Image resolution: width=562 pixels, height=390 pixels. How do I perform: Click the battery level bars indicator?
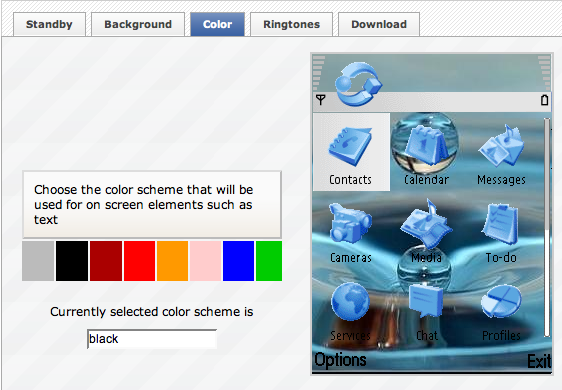[544, 73]
